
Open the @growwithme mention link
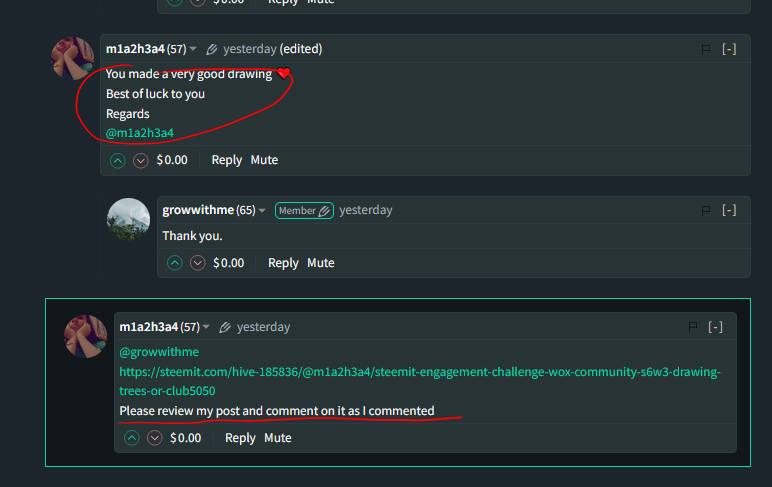pyautogui.click(x=159, y=352)
